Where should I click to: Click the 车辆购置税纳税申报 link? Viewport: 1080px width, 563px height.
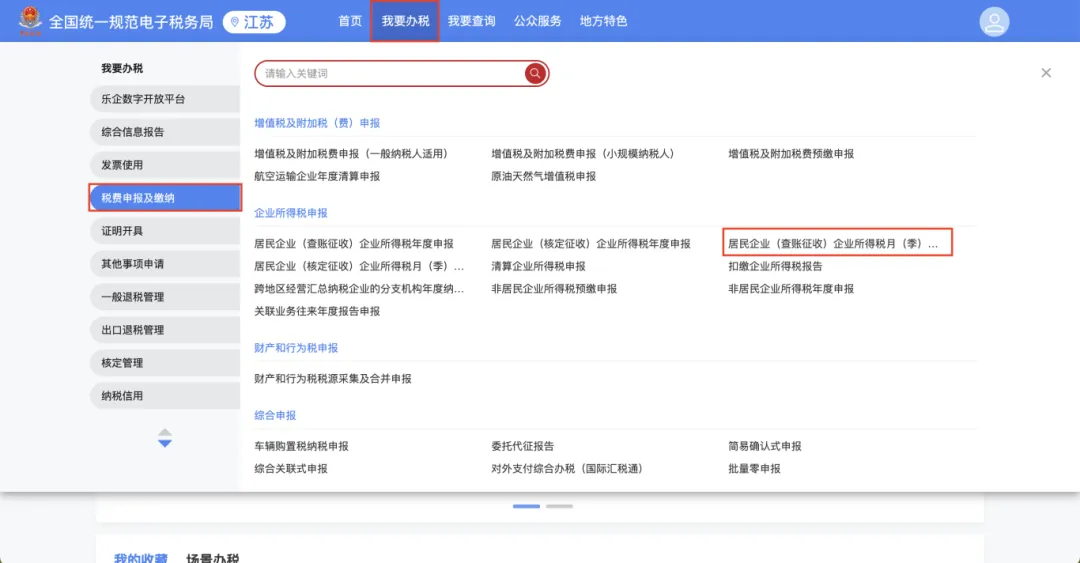pyautogui.click(x=302, y=446)
